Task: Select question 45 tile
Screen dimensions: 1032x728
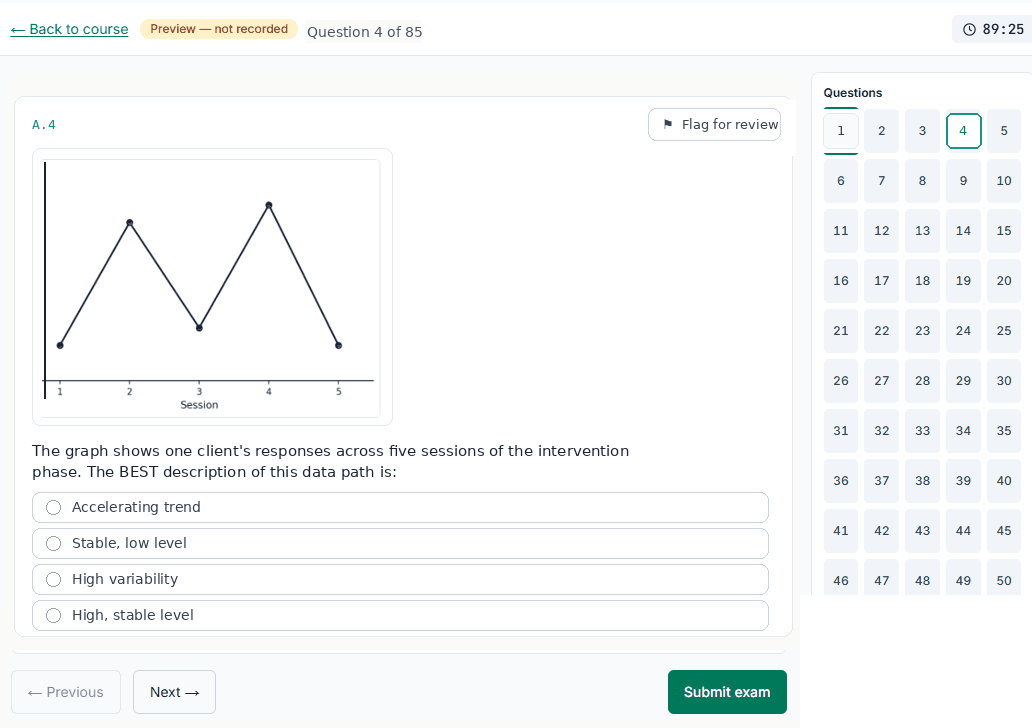Action: point(1004,531)
